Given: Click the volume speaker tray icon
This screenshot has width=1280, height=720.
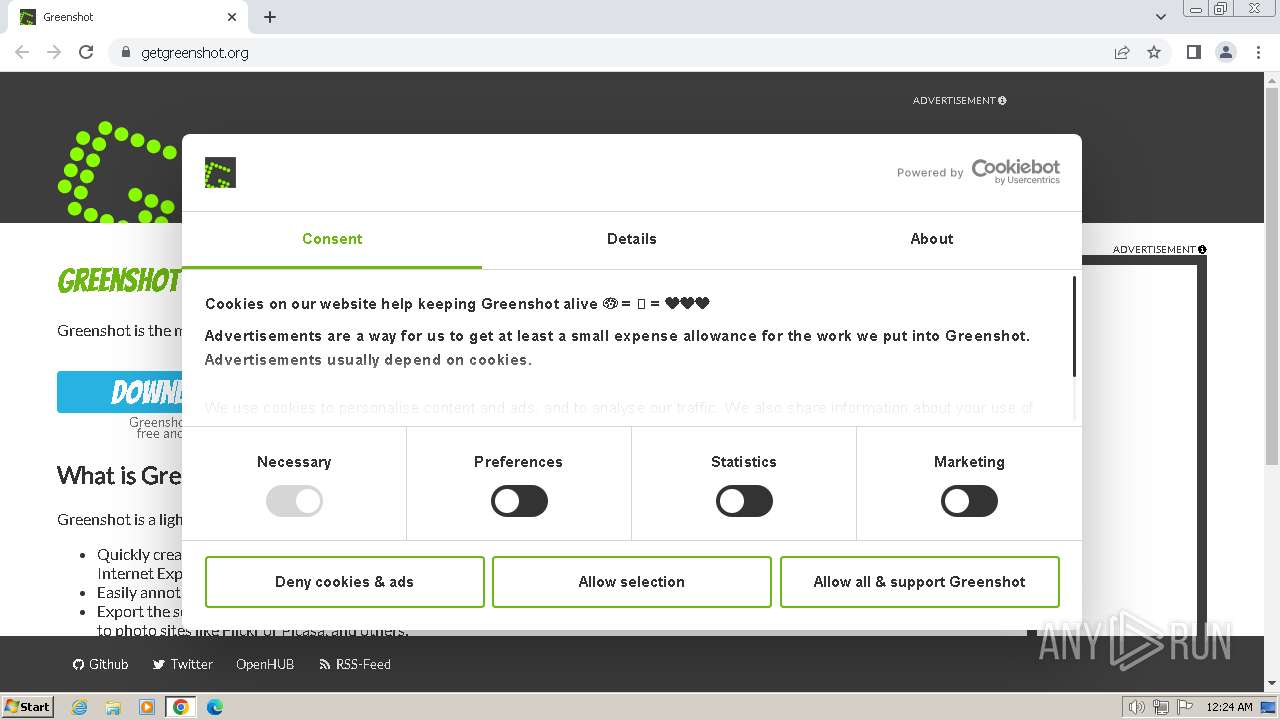Looking at the screenshot, I should [x=1136, y=707].
